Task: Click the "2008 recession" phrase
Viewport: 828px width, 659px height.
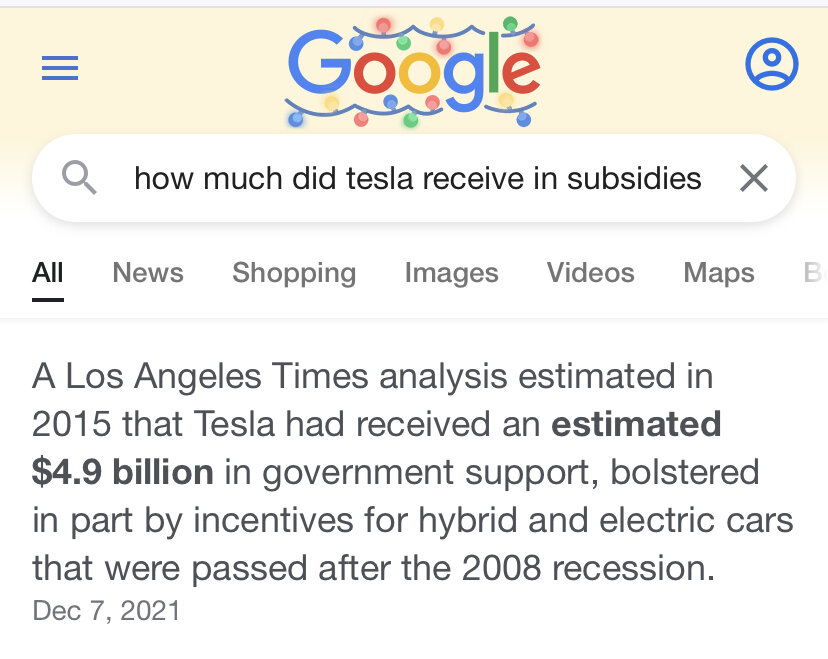Action: click(x=588, y=568)
